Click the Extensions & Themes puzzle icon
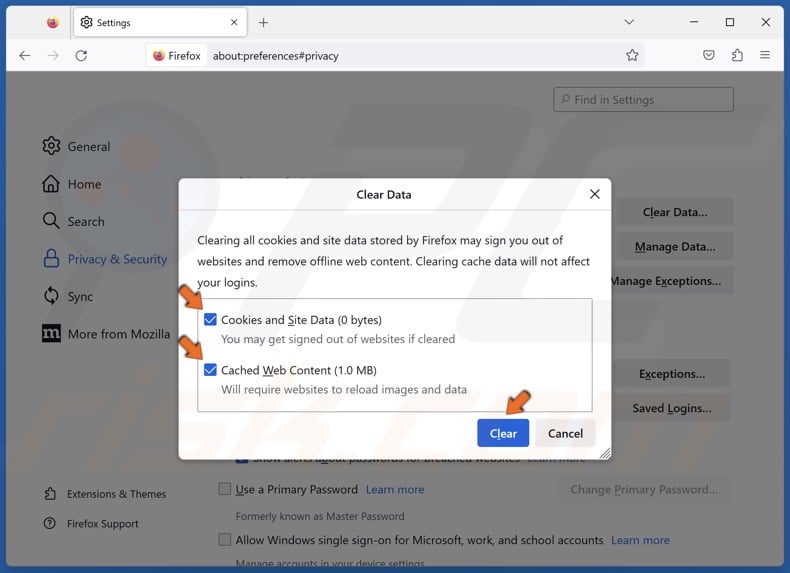Viewport: 790px width, 573px height. (50, 494)
